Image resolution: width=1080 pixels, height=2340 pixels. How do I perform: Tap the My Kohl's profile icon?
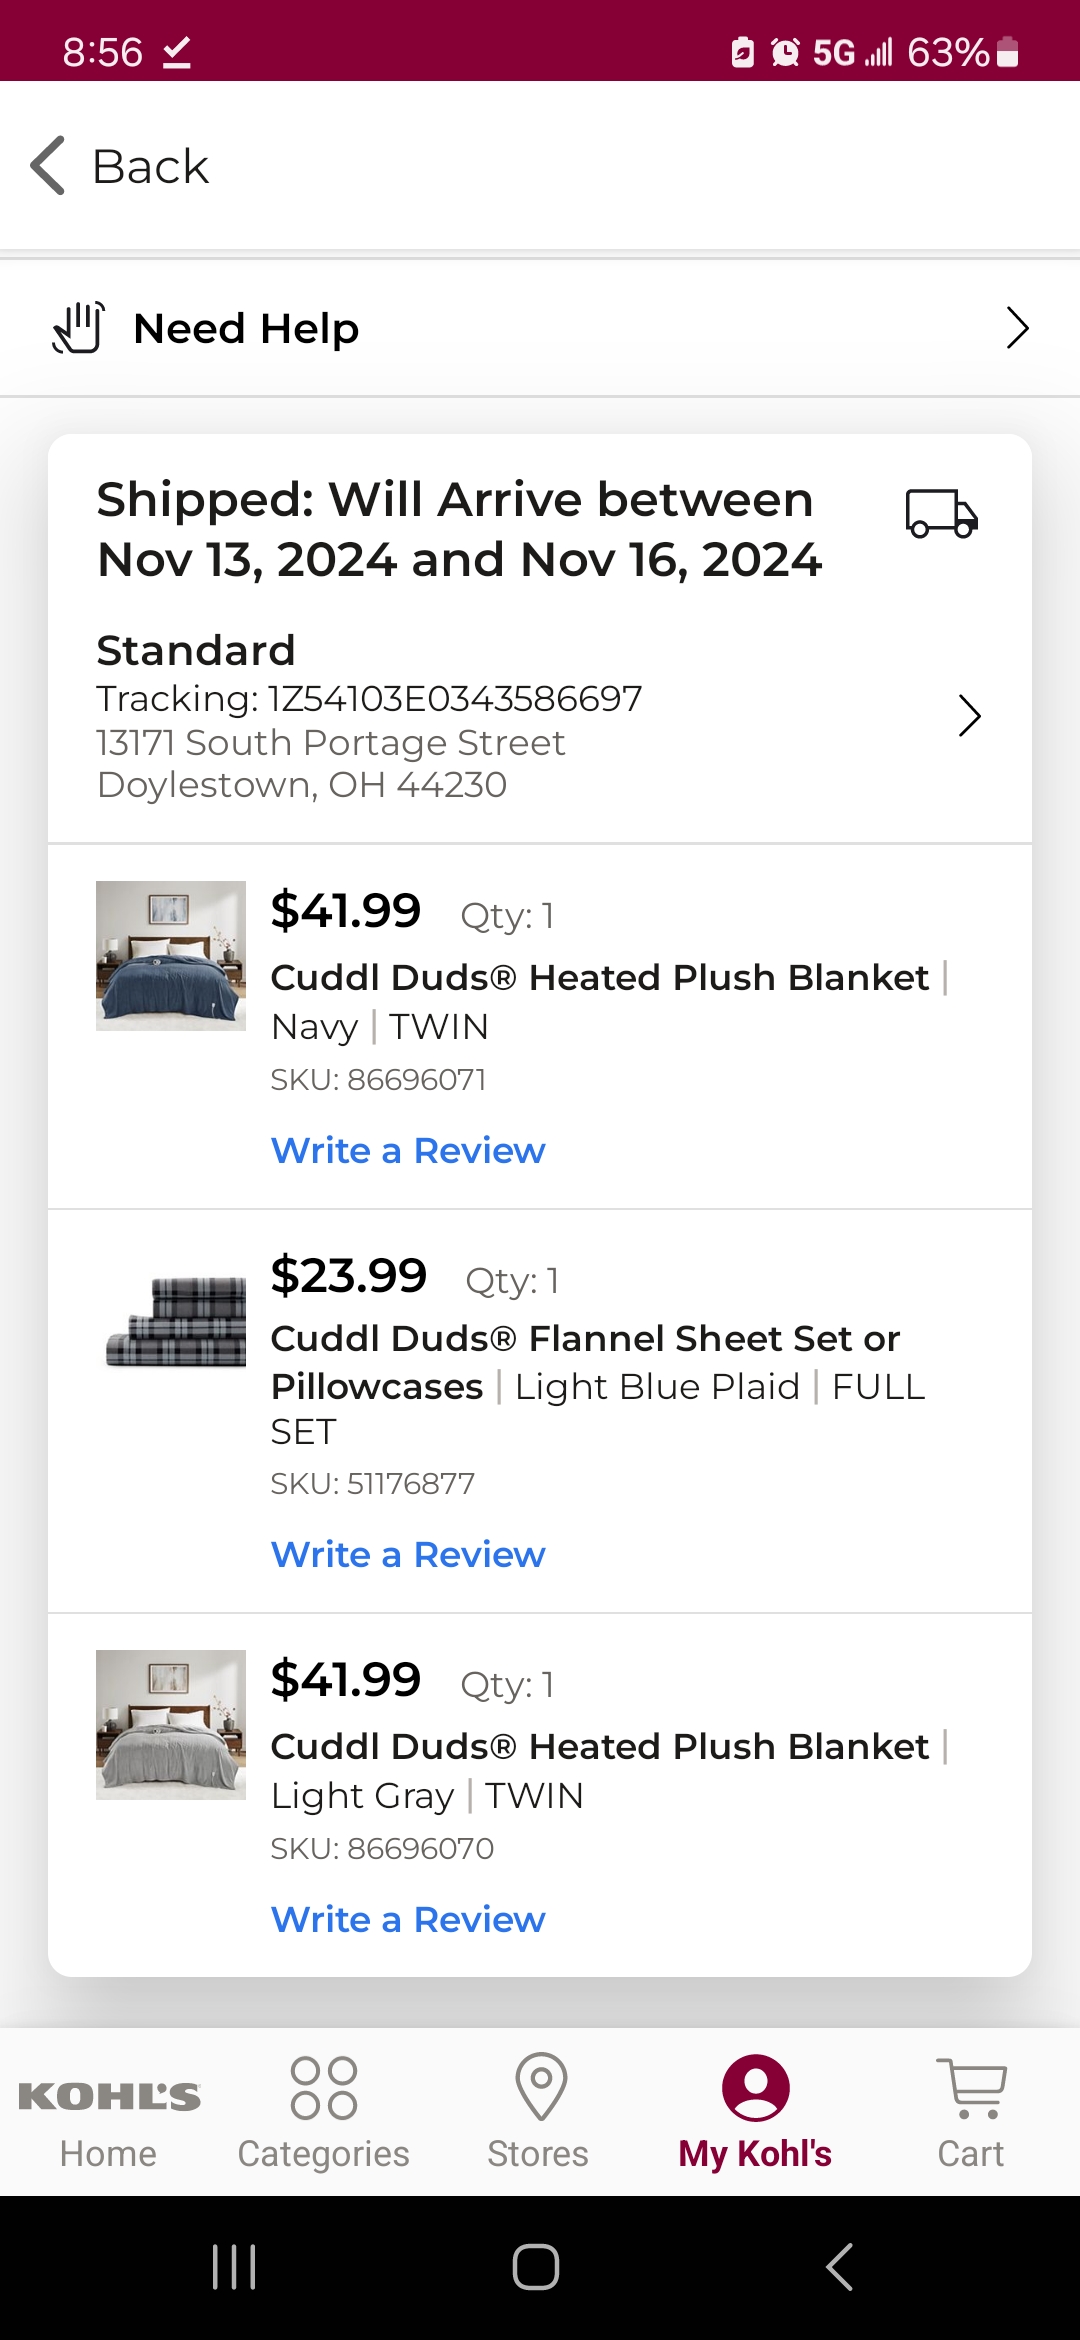tap(756, 2088)
